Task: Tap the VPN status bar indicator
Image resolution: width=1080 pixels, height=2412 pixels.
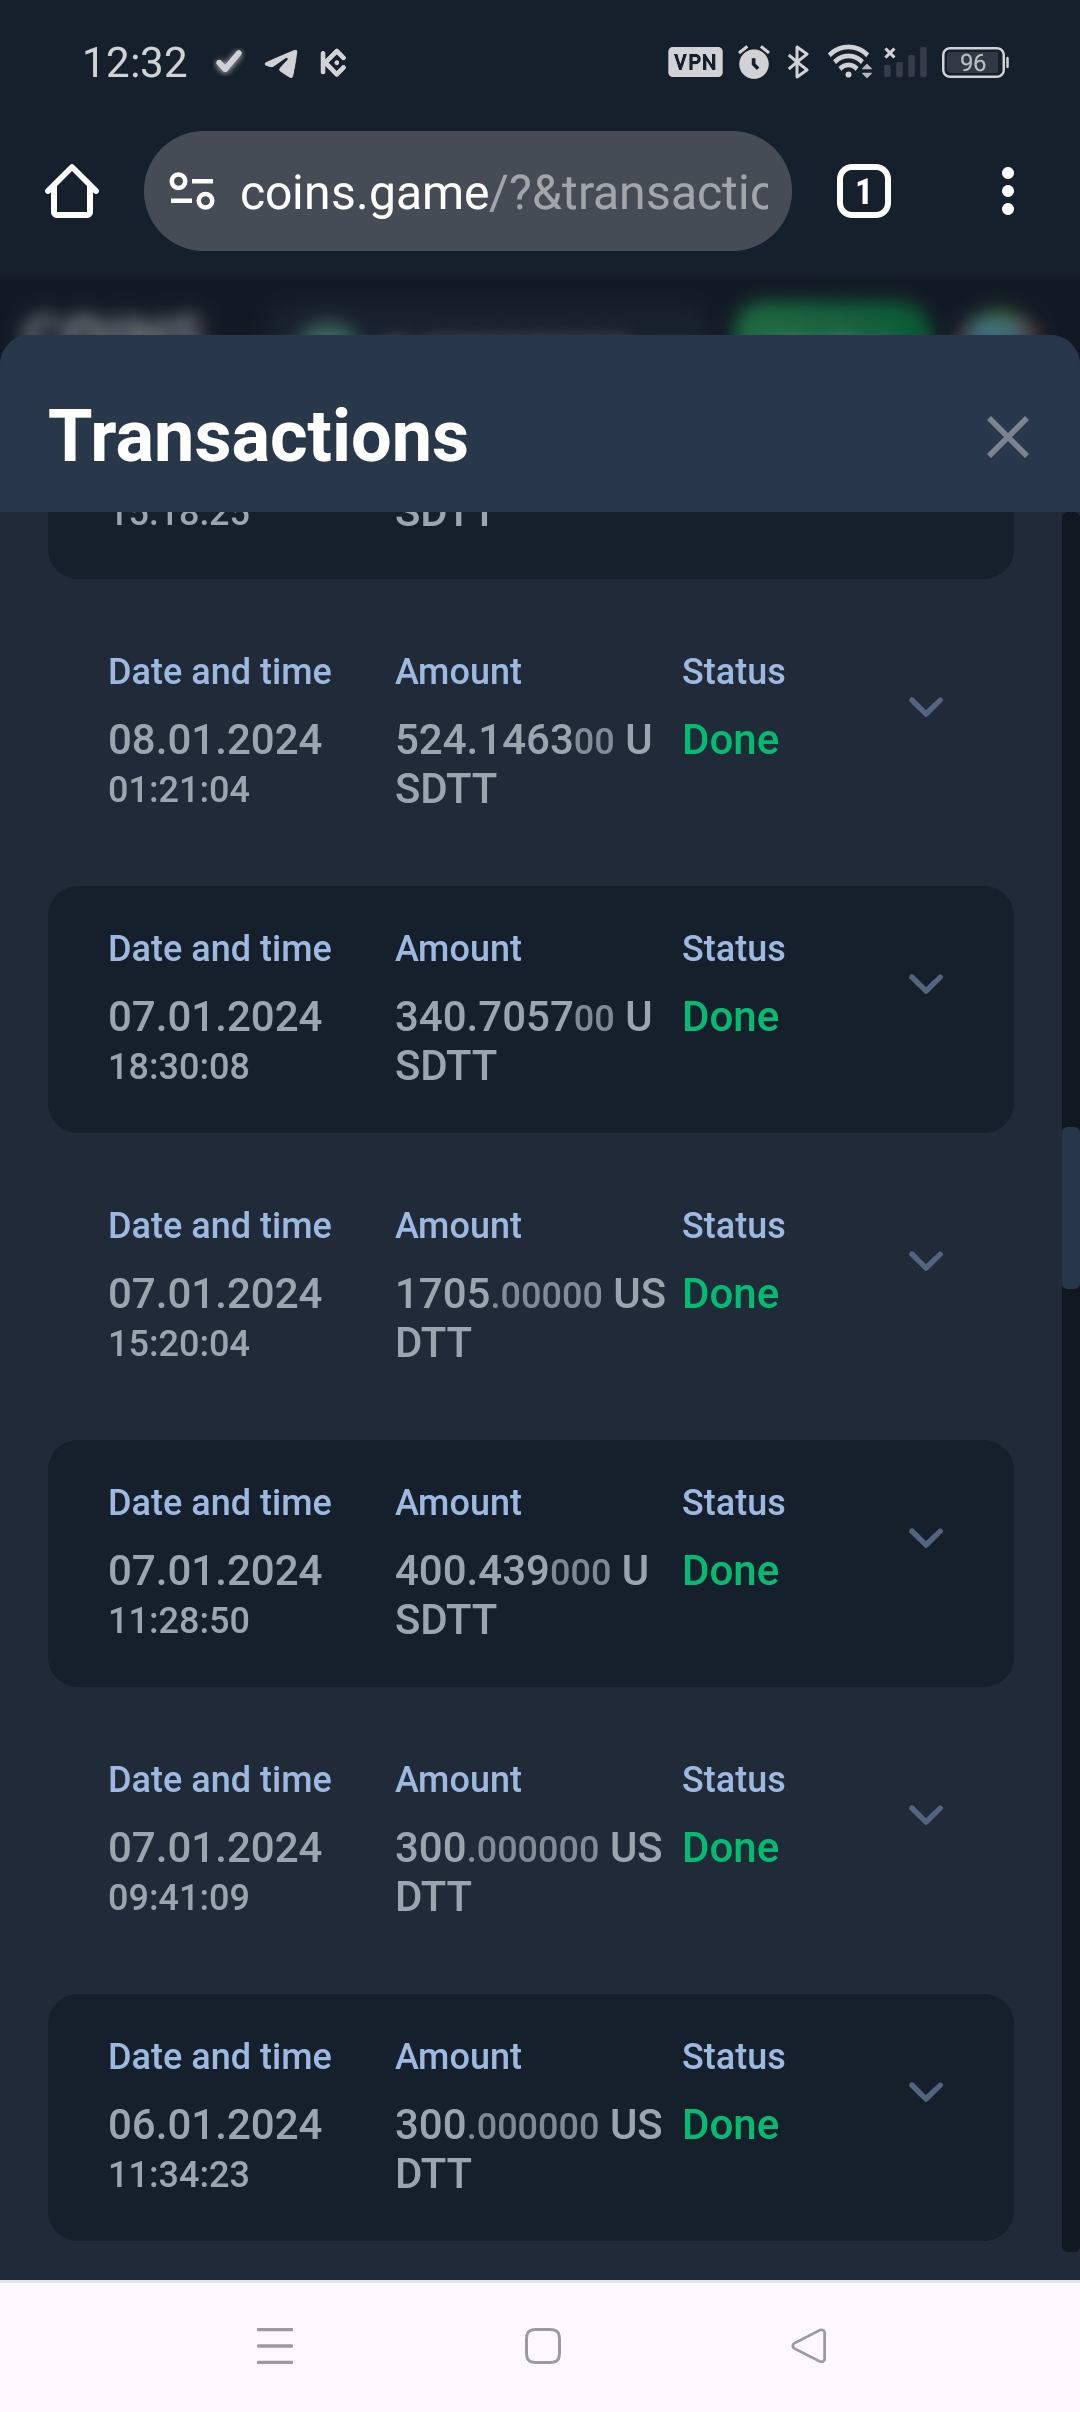Action: tap(695, 63)
